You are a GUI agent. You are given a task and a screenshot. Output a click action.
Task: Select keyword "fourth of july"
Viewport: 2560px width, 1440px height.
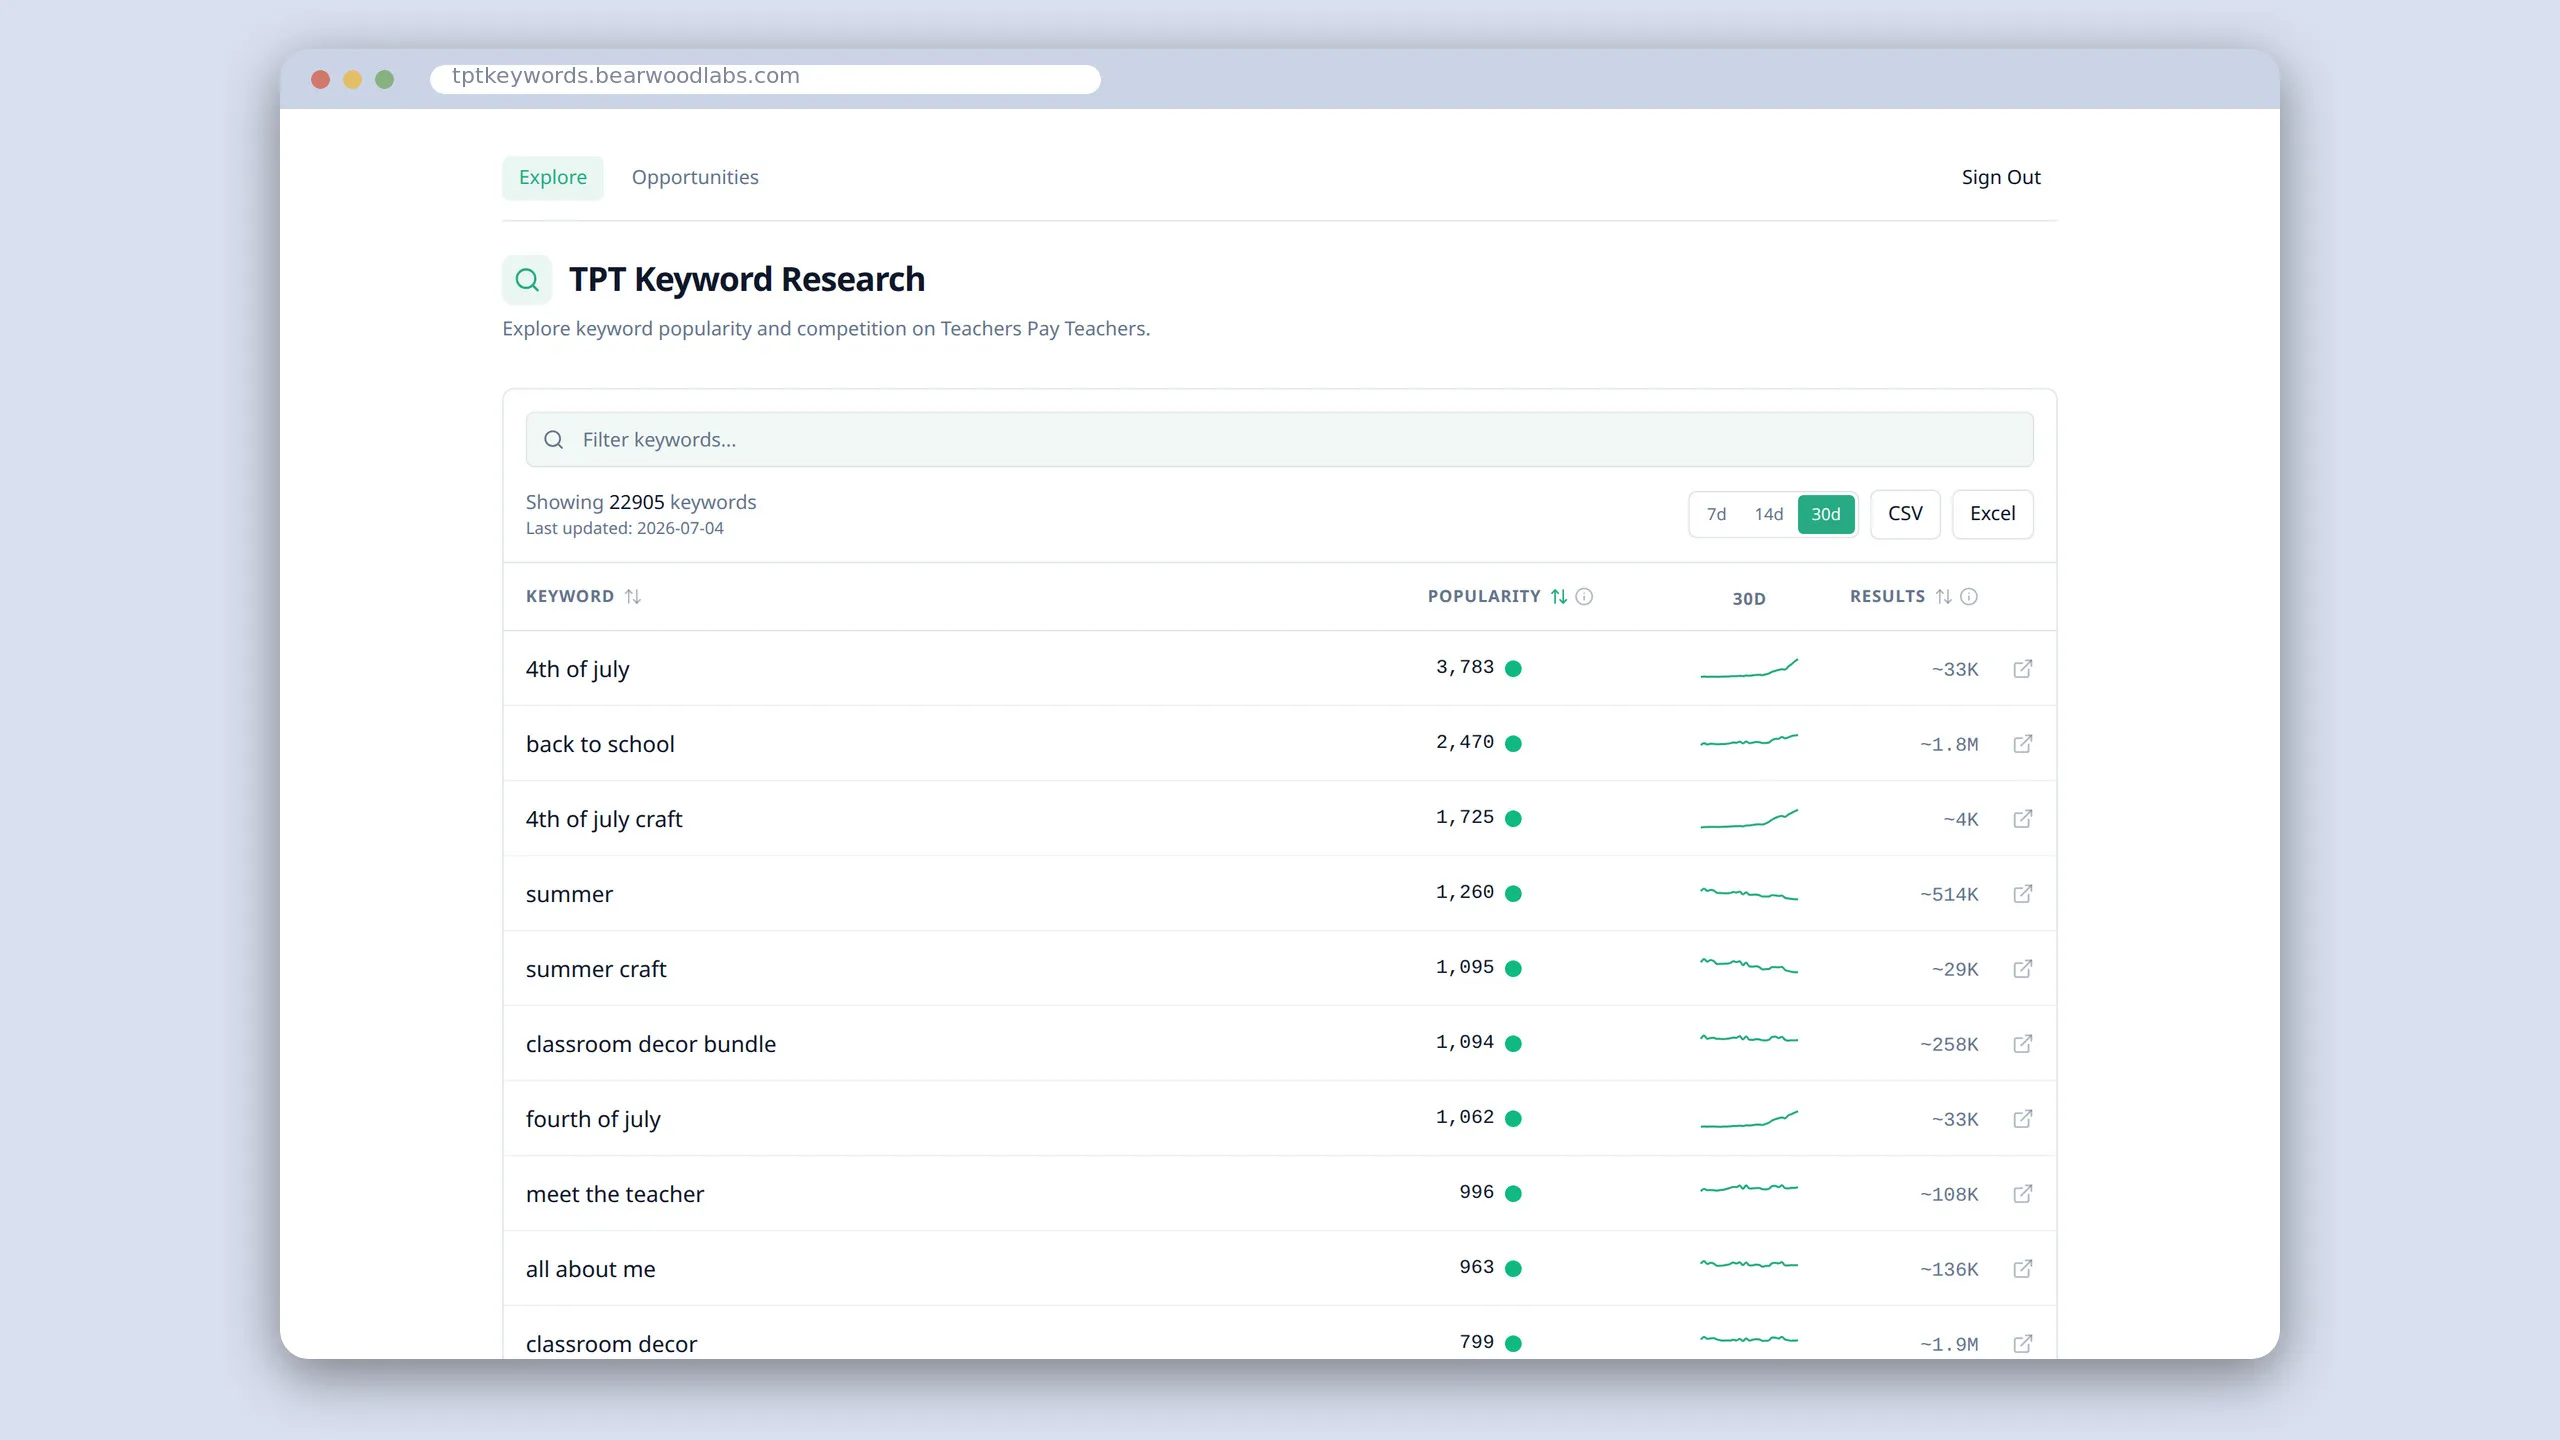pos(593,1120)
